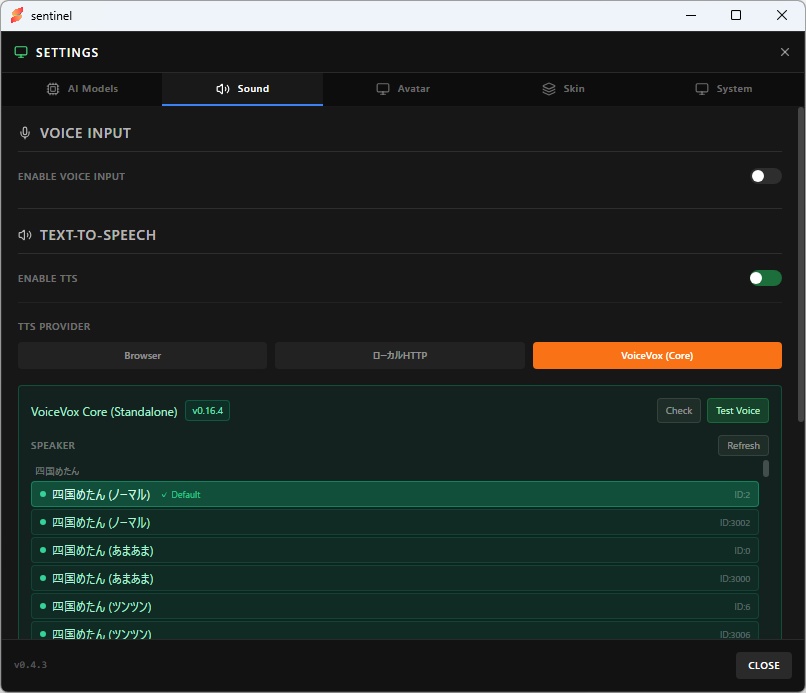Click the speaker icon on Sound tab
The width and height of the screenshot is (806, 693).
pyautogui.click(x=223, y=89)
